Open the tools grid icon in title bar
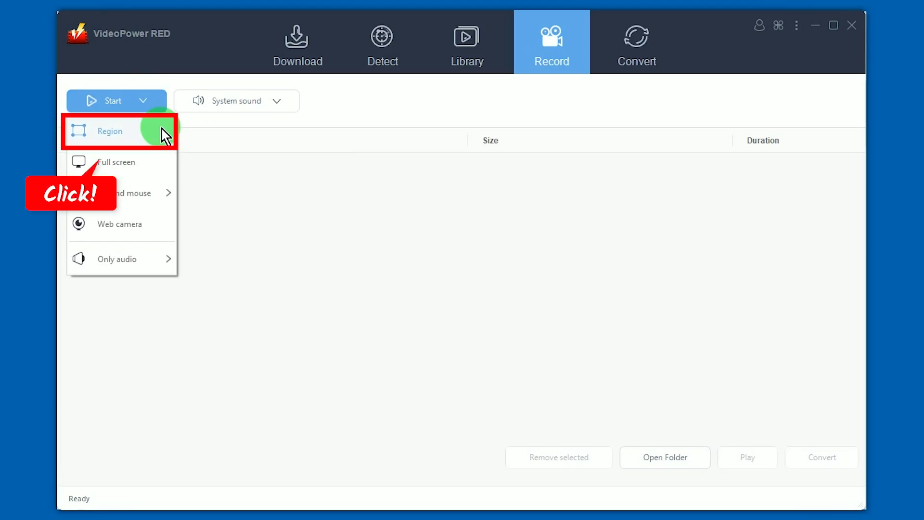 point(778,25)
